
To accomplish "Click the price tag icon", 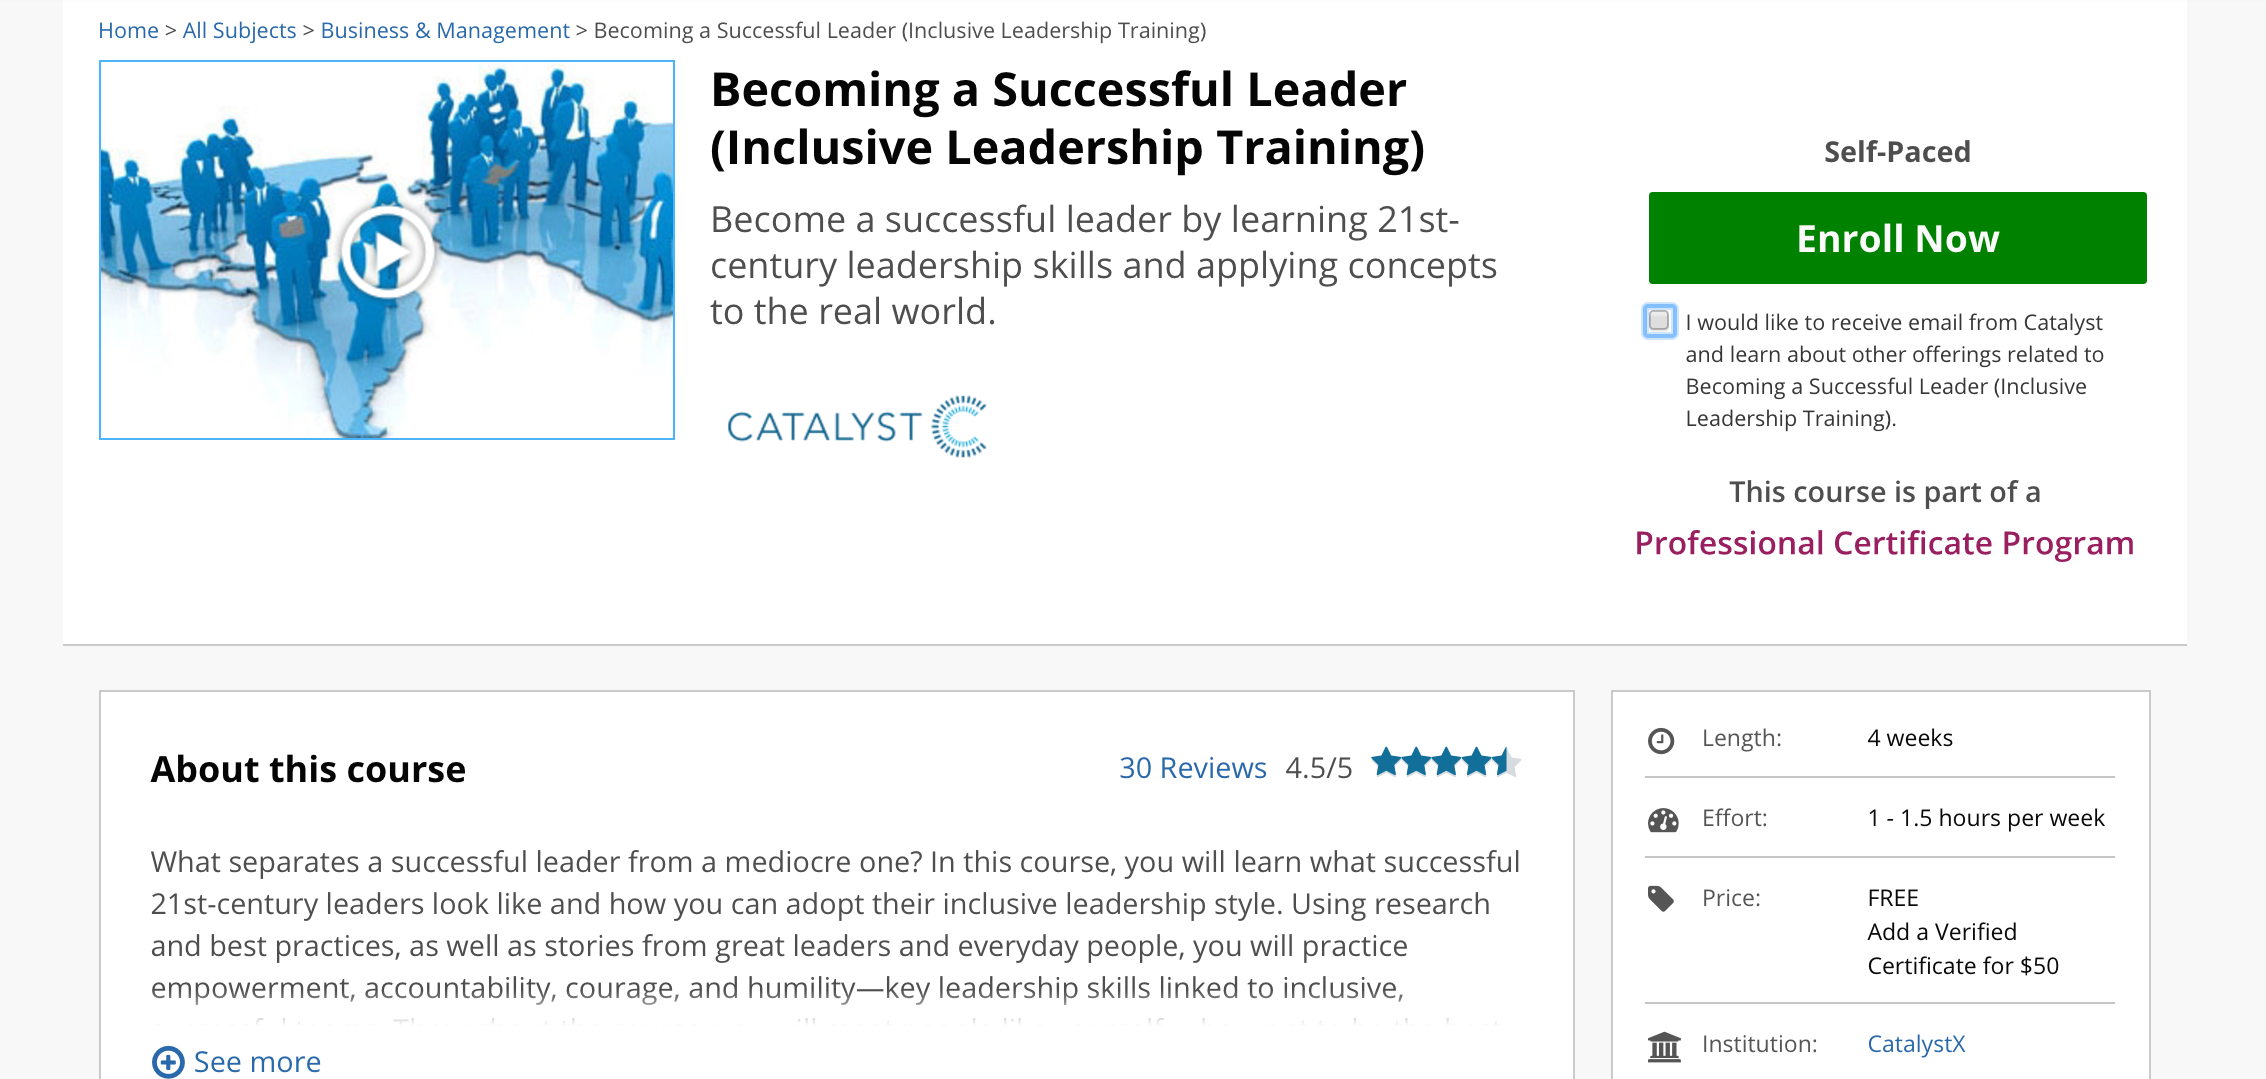I will coord(1663,898).
